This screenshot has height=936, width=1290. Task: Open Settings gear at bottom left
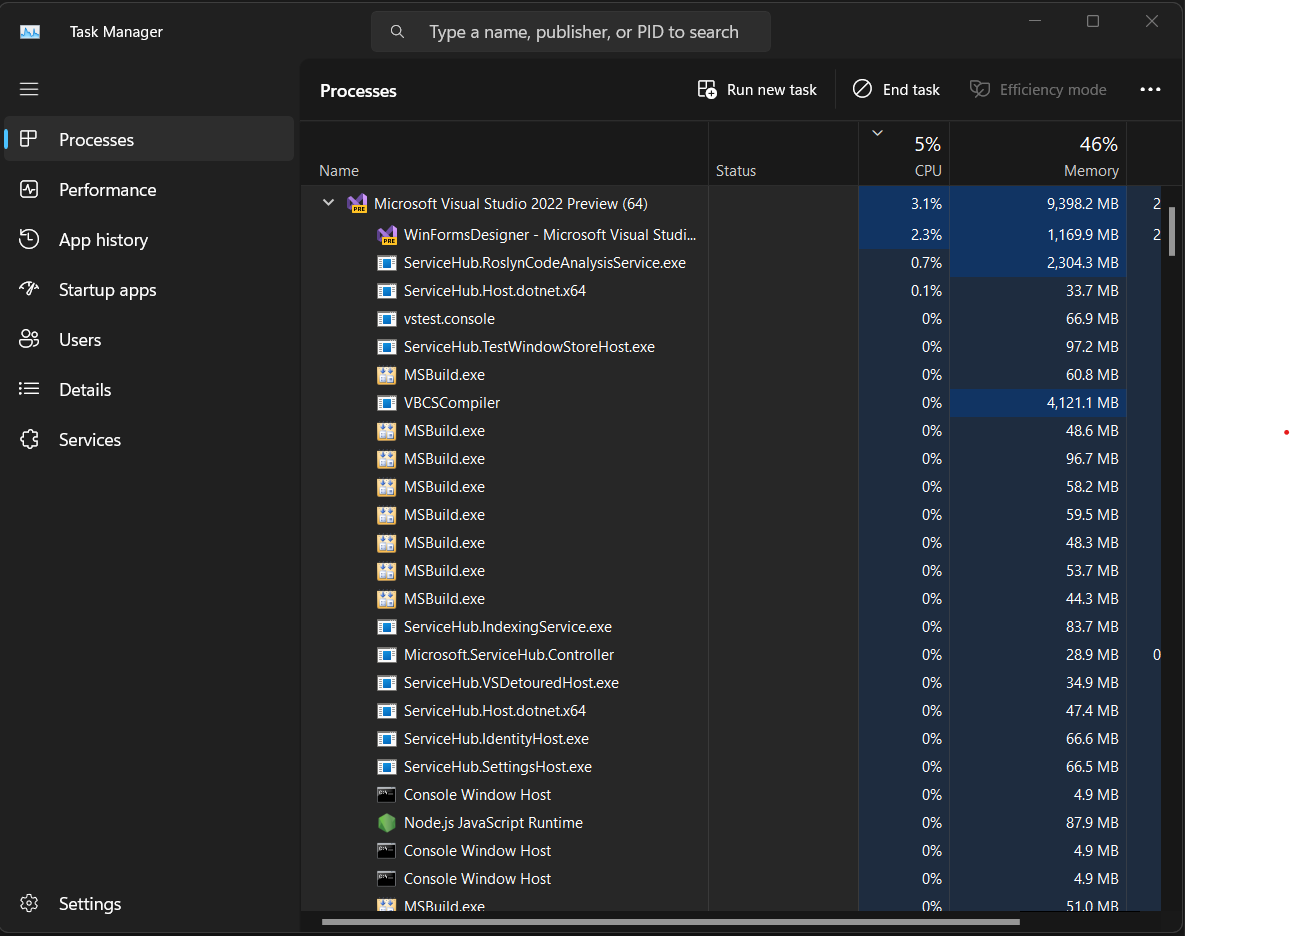pos(29,904)
